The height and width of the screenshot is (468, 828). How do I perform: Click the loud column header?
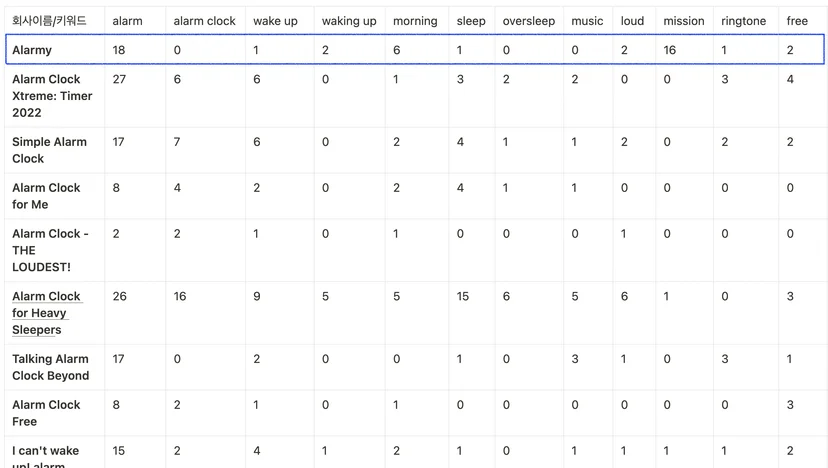(634, 21)
